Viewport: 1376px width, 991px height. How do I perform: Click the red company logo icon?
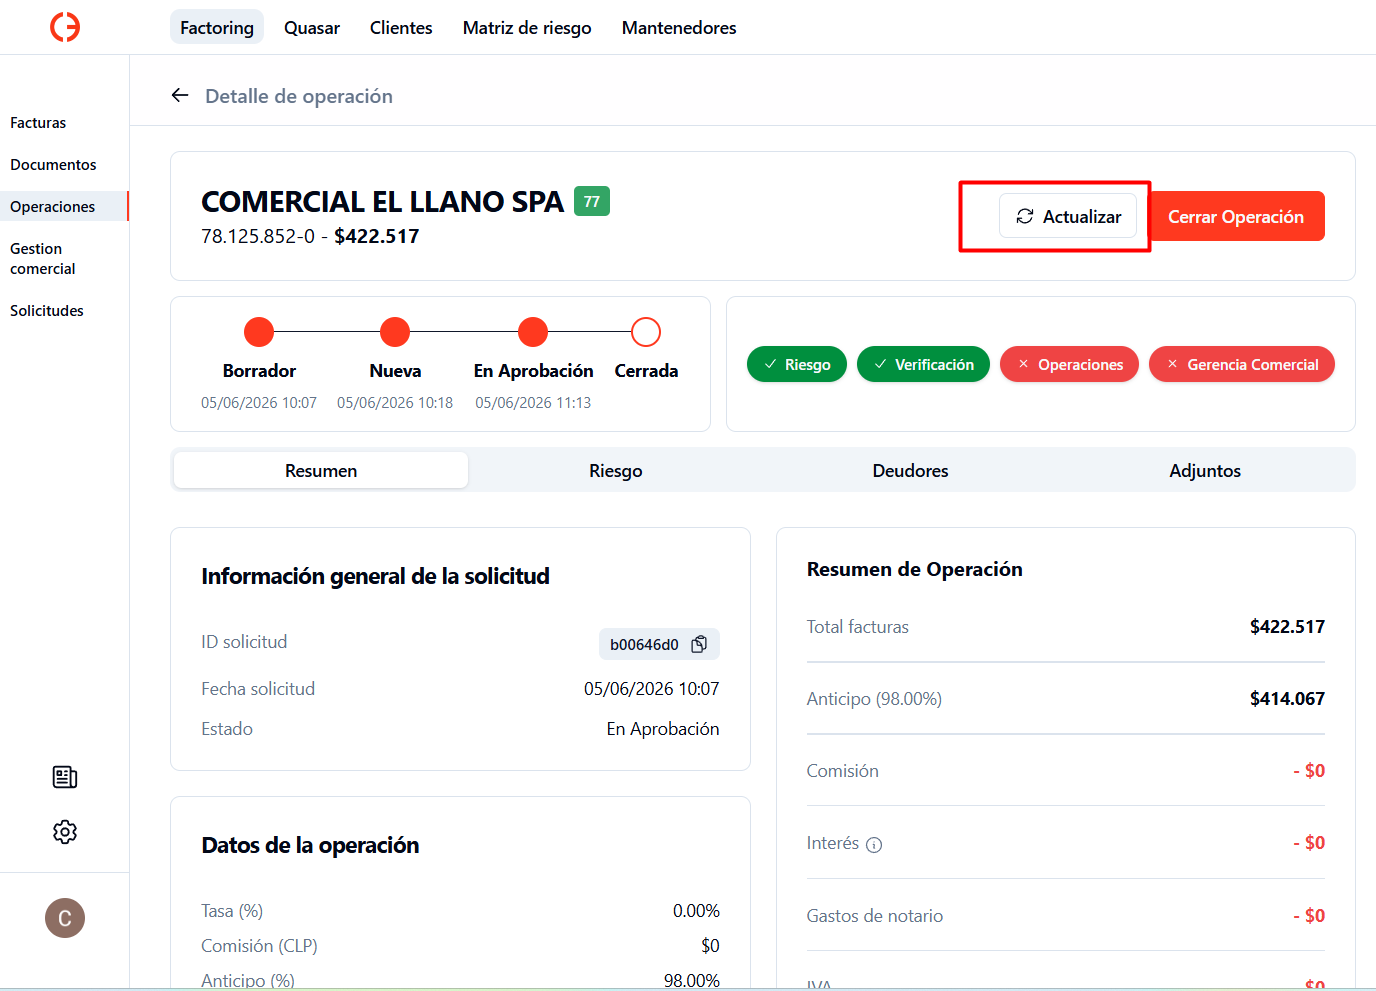pyautogui.click(x=65, y=27)
